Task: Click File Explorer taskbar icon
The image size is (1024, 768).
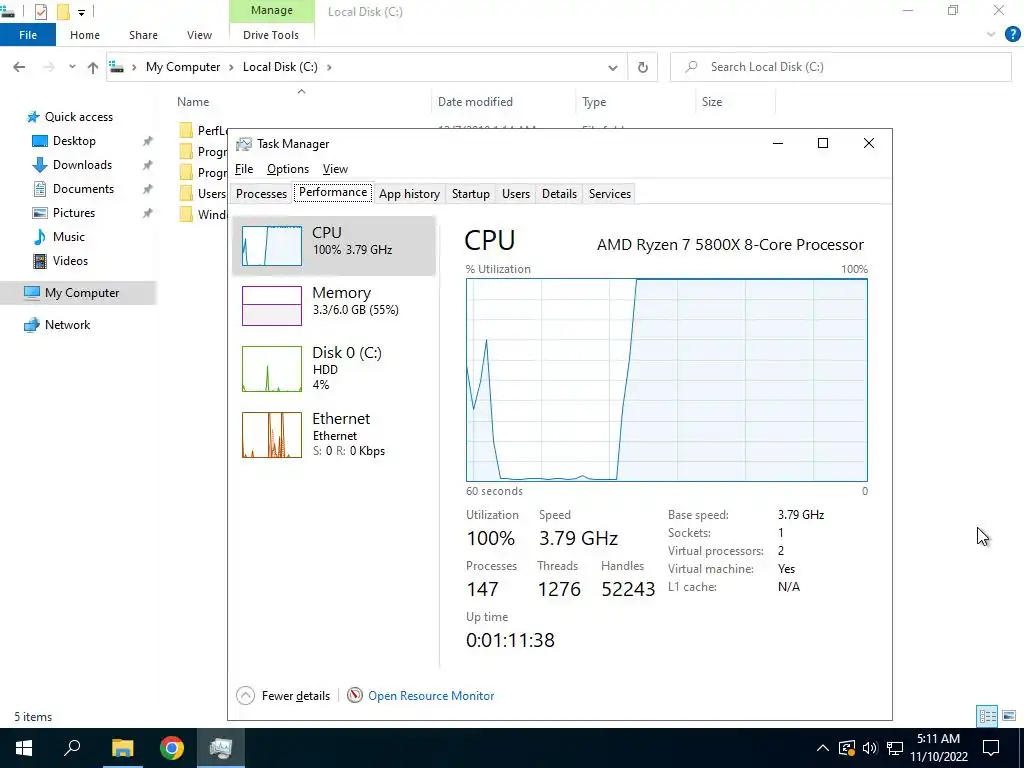Action: 122,748
